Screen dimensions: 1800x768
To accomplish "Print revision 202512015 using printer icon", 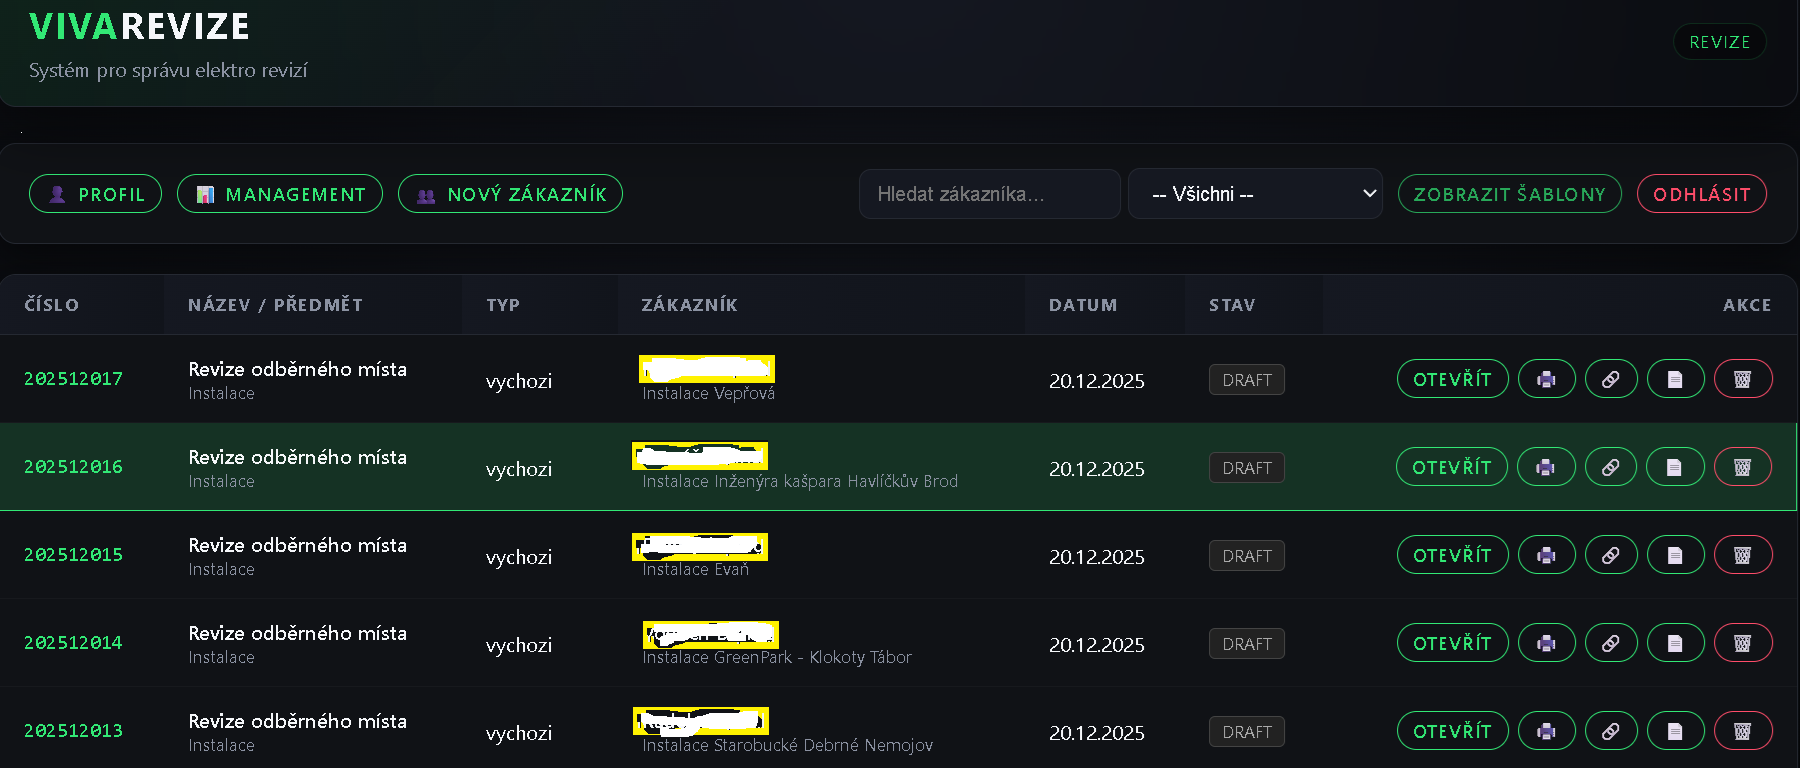I will click(1546, 555).
